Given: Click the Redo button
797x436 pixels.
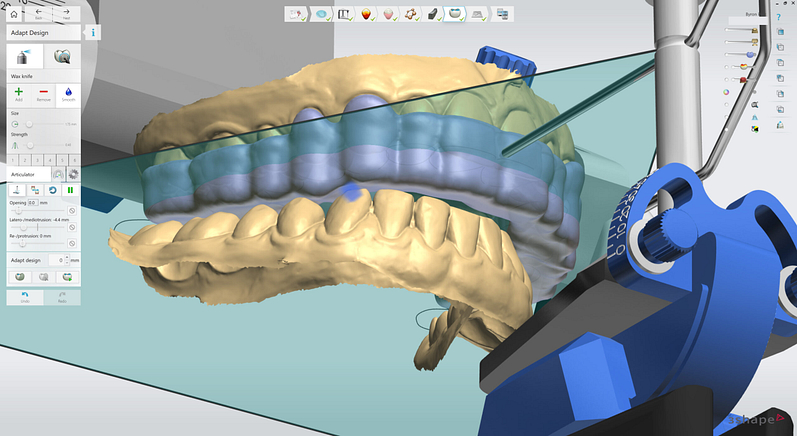Looking at the screenshot, I should coord(62,296).
